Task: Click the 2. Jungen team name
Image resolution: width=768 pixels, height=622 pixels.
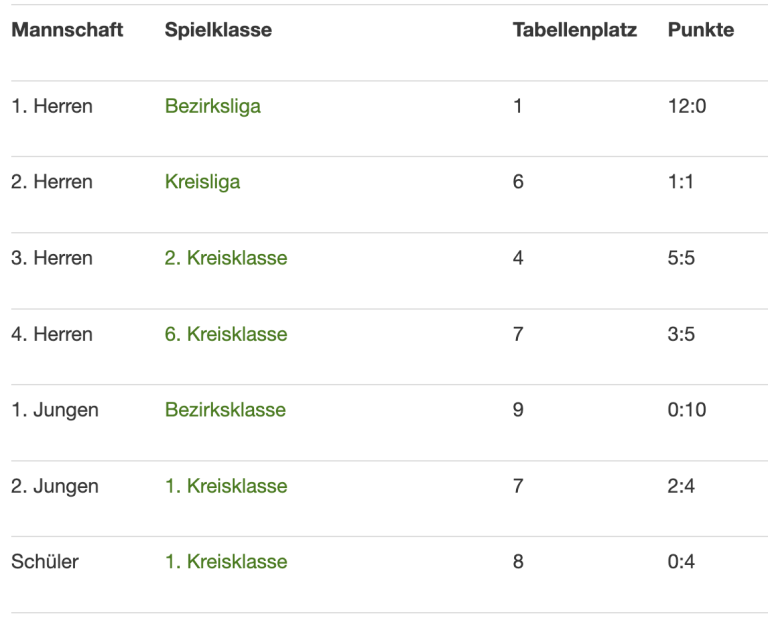Action: coord(55,486)
